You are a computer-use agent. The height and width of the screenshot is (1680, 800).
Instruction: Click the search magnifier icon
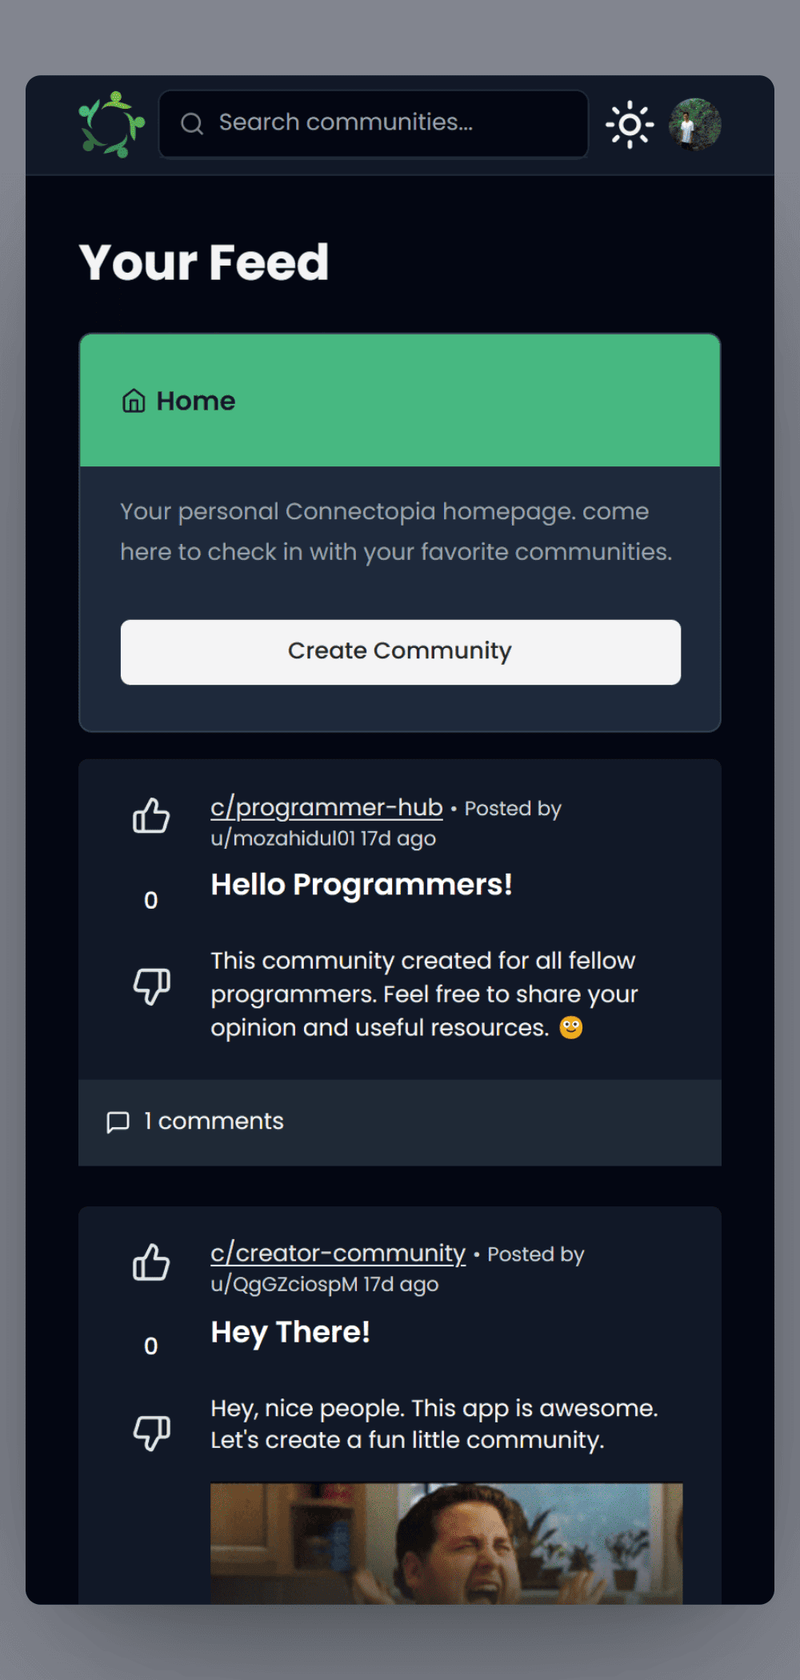[x=191, y=124]
